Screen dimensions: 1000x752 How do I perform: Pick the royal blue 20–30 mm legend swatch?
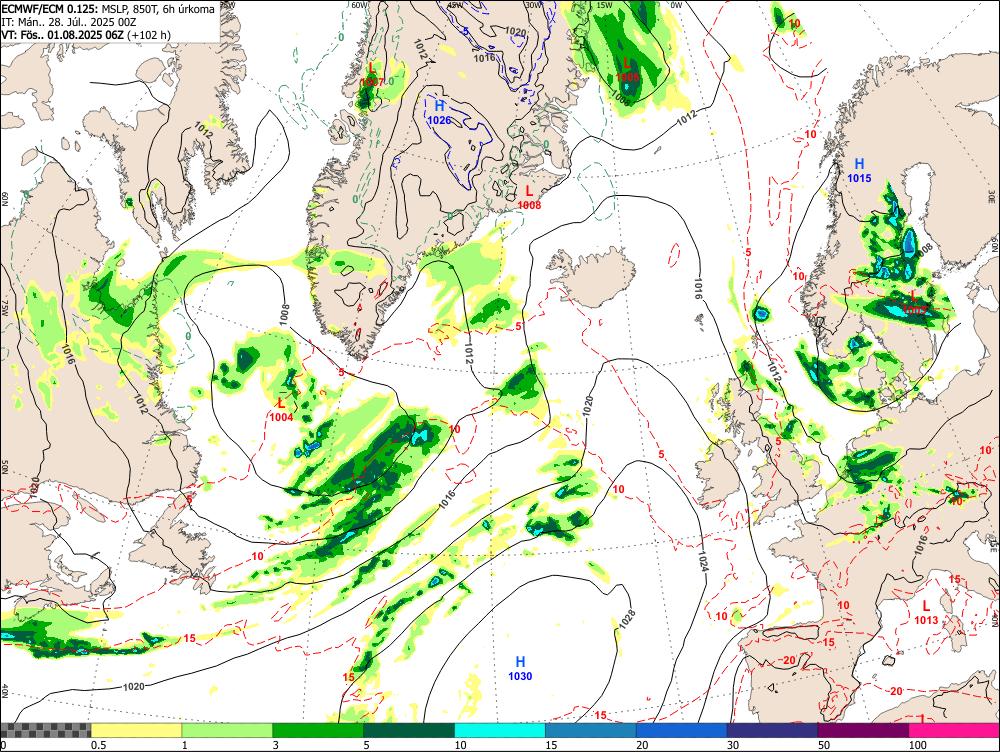682,730
